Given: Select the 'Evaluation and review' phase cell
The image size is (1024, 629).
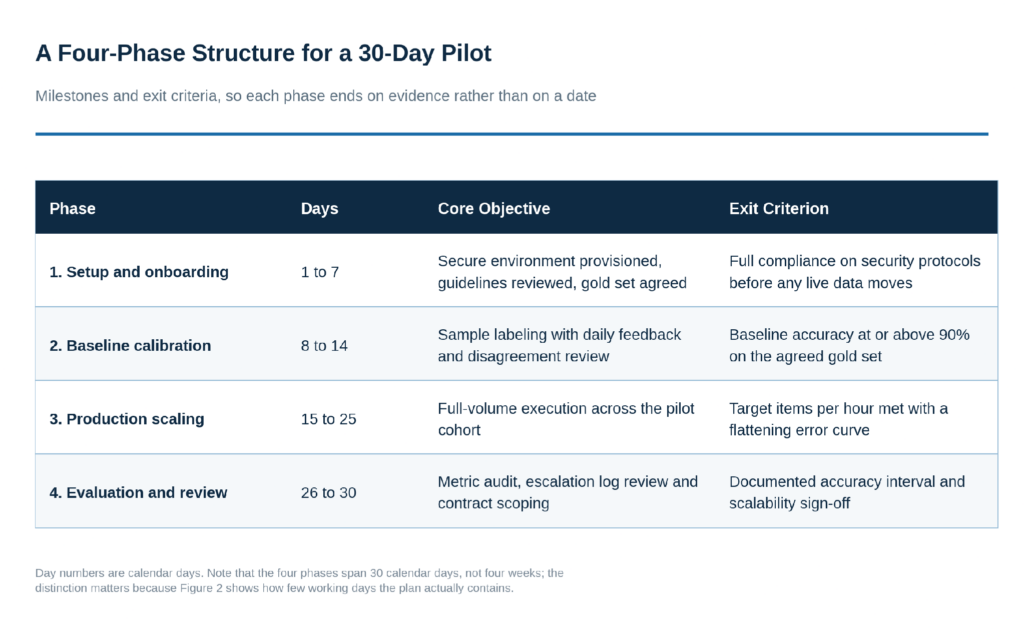Looking at the screenshot, I should tap(138, 492).
